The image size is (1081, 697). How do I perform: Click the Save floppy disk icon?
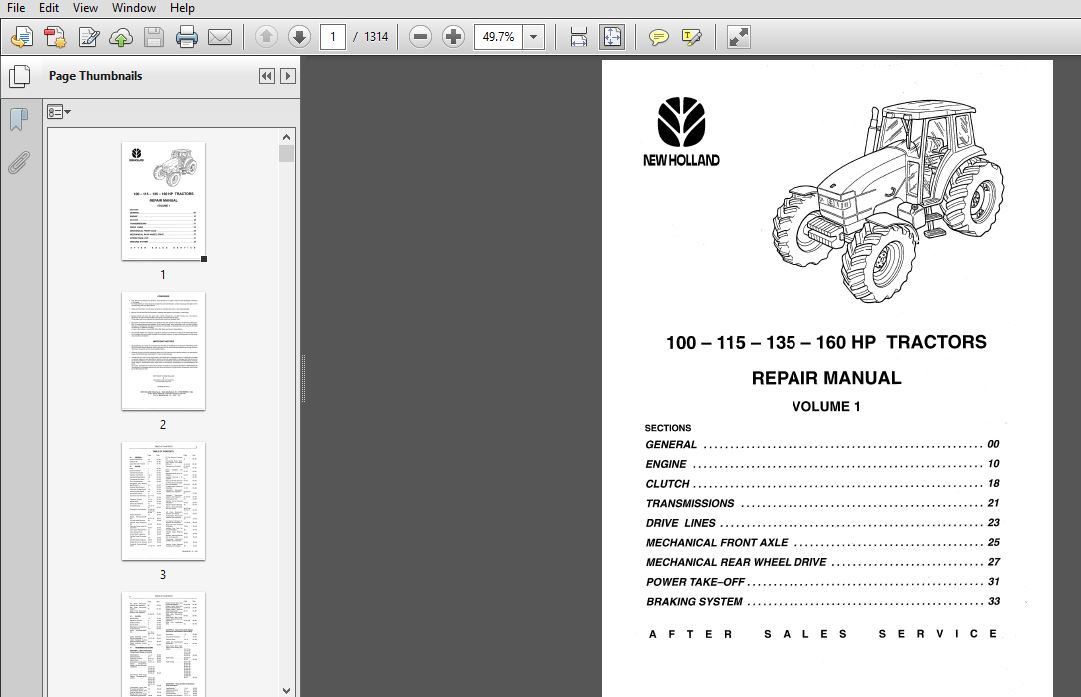pos(154,37)
